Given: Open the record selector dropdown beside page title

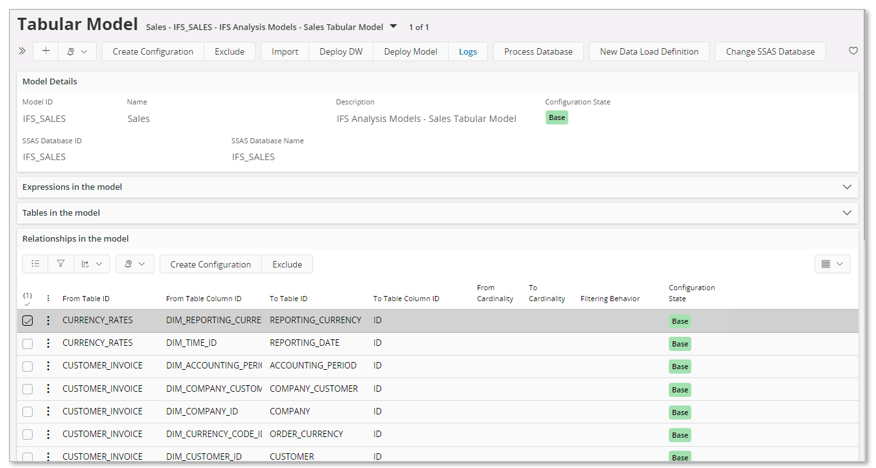Looking at the screenshot, I should [394, 27].
